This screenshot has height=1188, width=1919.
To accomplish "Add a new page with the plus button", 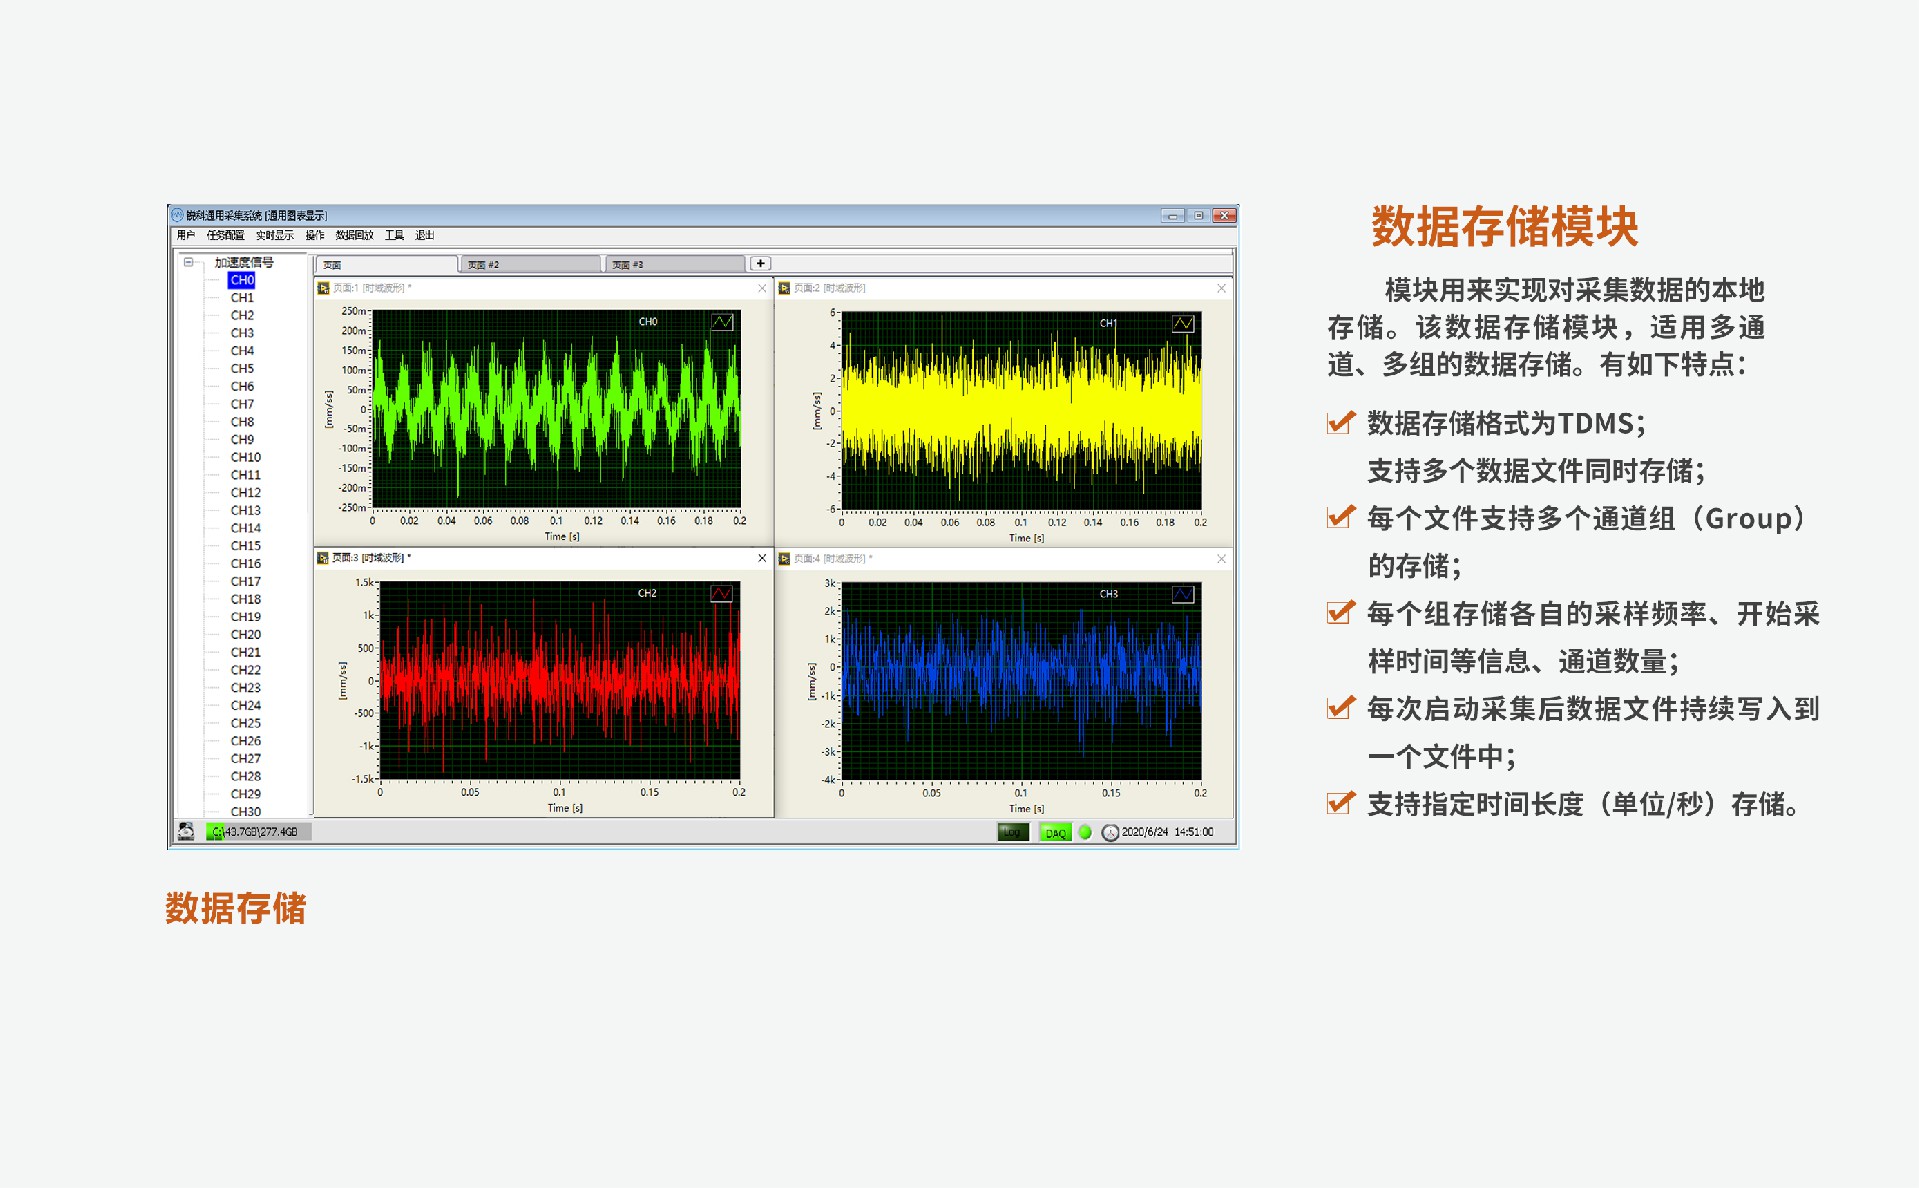I will click(760, 263).
